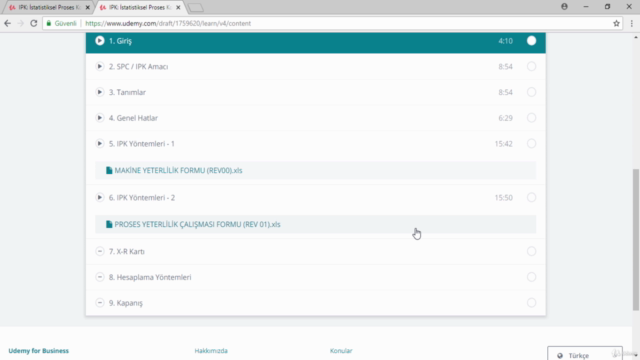Open lecture title 2. SPC / IPK Amacı
640x360 pixels.
click(138, 67)
